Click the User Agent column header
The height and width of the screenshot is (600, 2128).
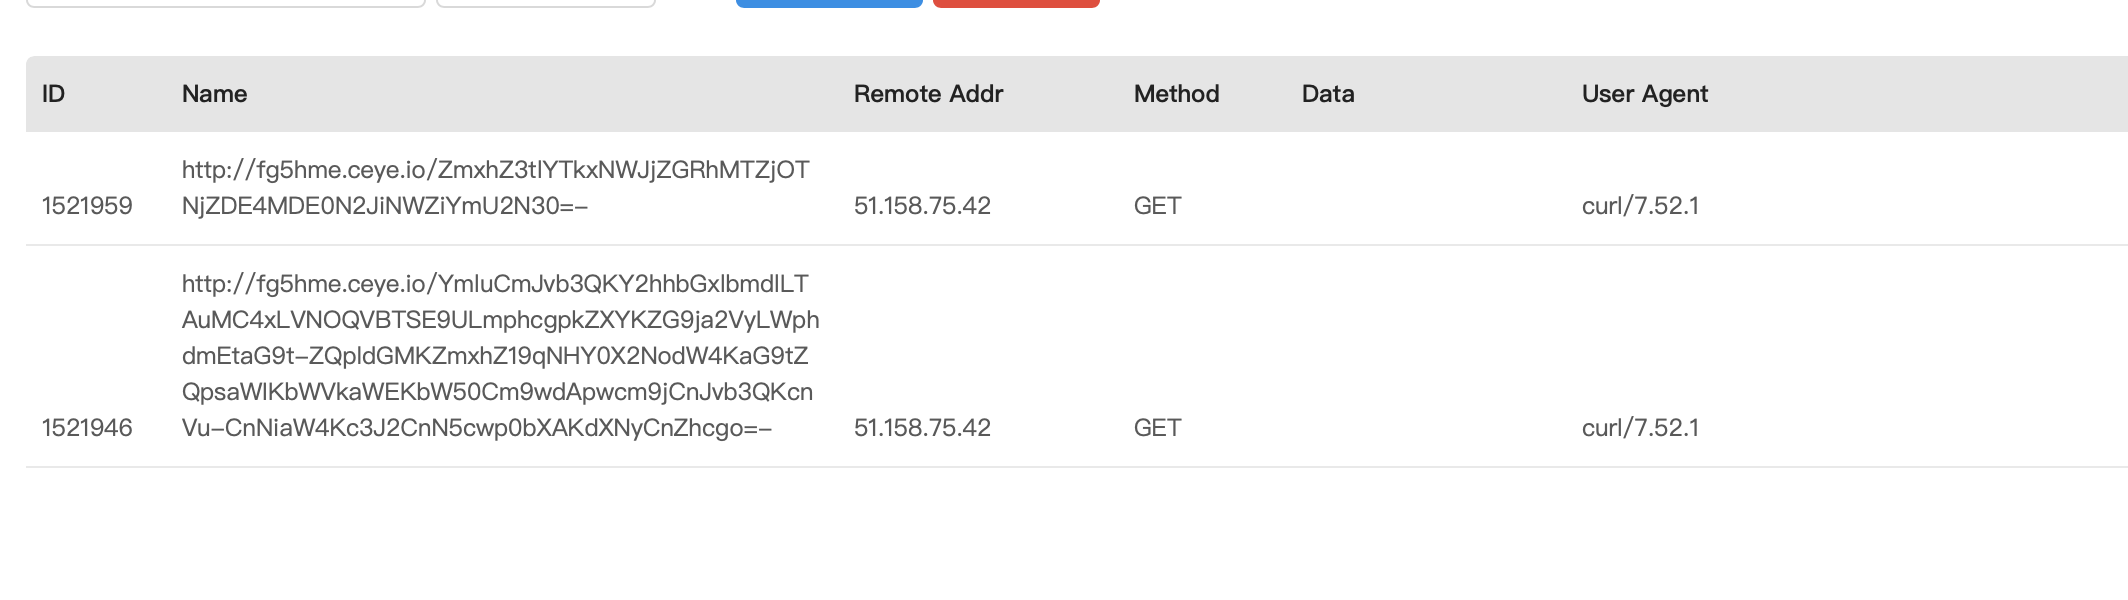tap(1645, 94)
